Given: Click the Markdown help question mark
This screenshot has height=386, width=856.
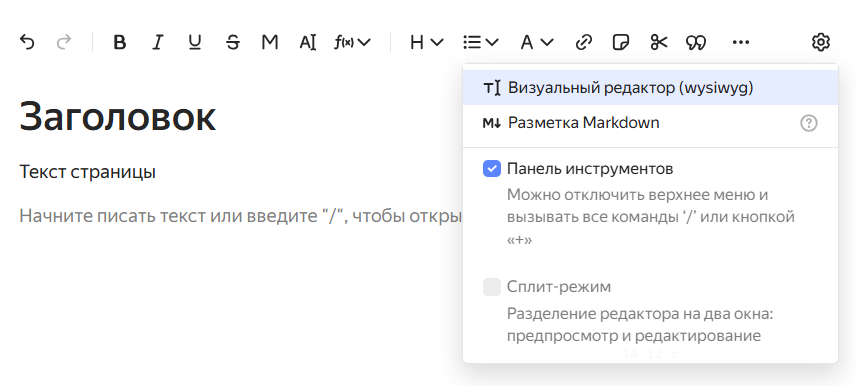Looking at the screenshot, I should tap(809, 123).
